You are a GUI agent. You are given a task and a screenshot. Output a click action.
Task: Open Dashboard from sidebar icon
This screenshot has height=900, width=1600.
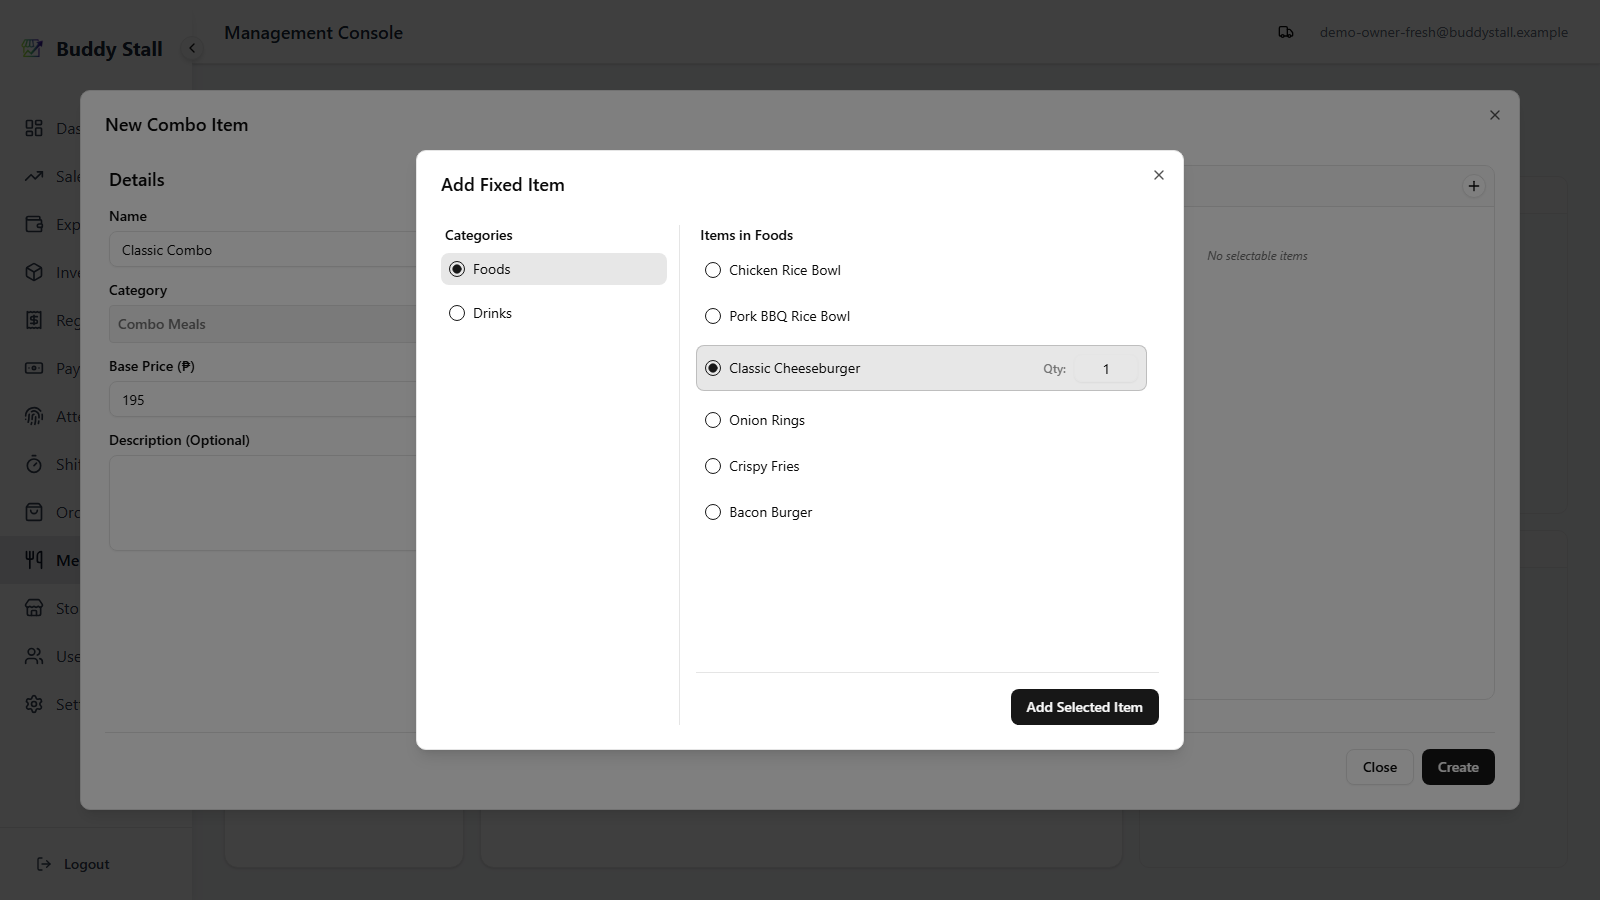point(34,128)
